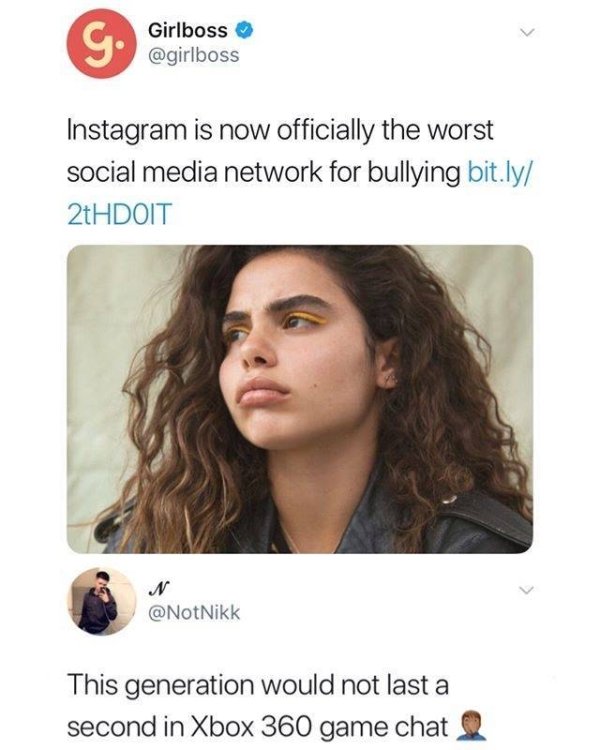Open the NotNikk profile picture
Viewport: 600px width, 750px height.
pos(102,602)
